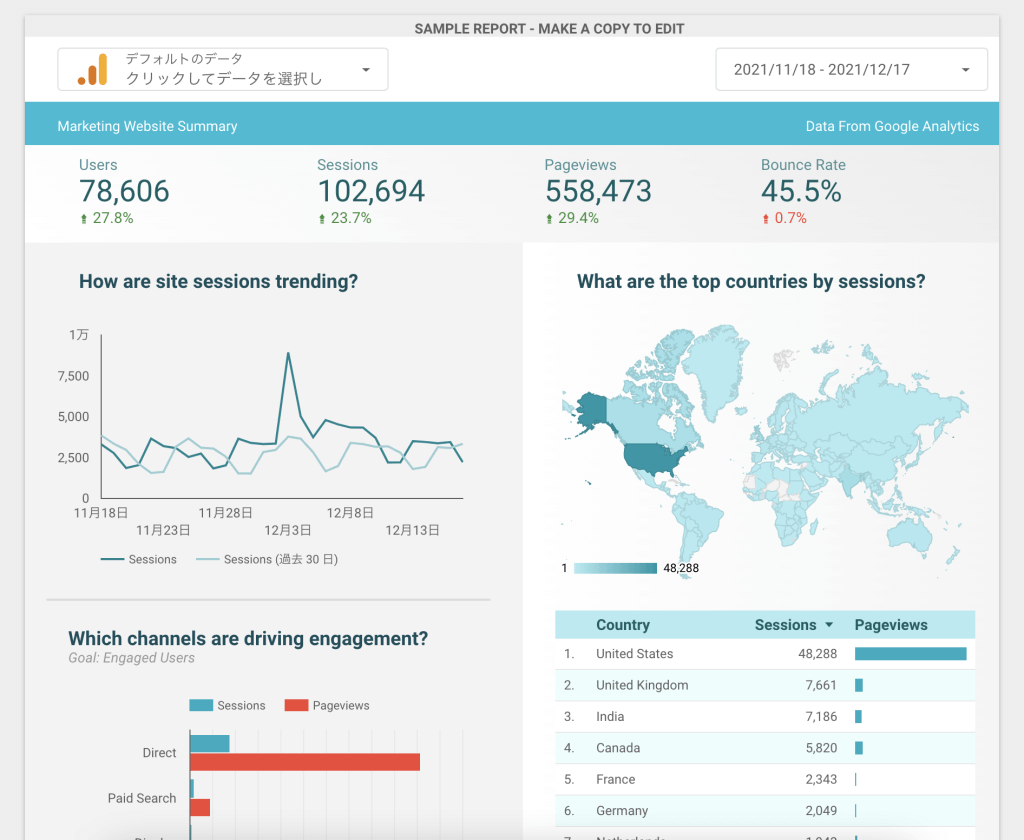Click the Data From Google Analytics text
Screen dimensions: 1024x840
pyautogui.click(x=892, y=126)
